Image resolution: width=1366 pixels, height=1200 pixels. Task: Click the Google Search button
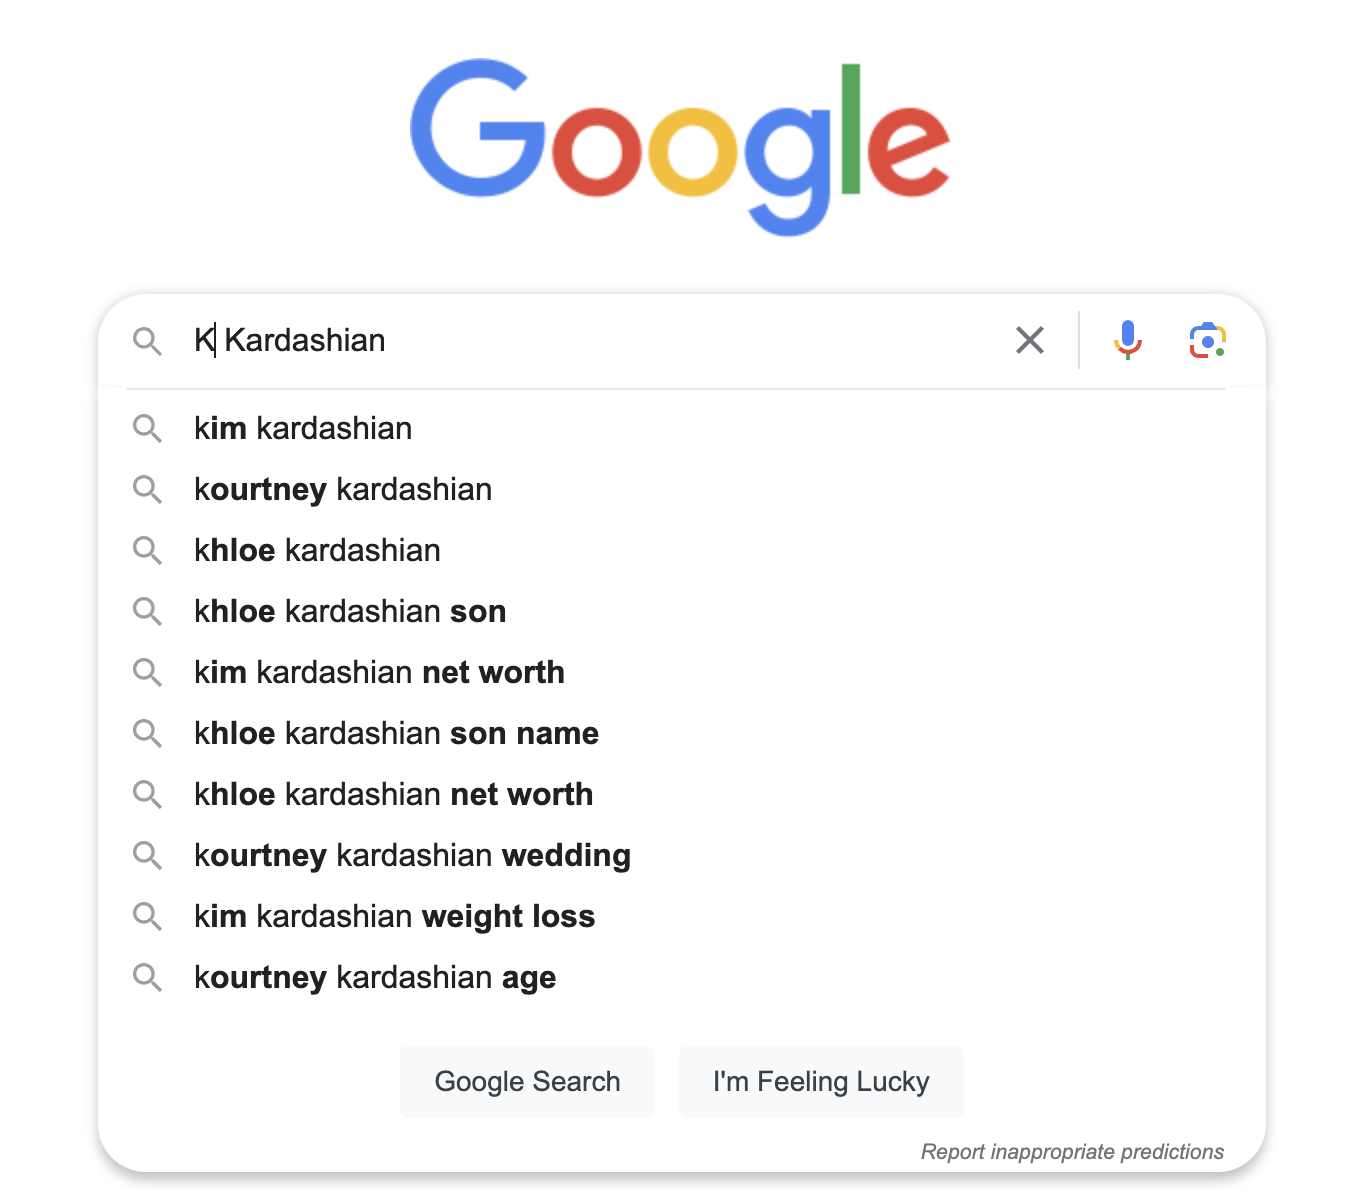(527, 1082)
